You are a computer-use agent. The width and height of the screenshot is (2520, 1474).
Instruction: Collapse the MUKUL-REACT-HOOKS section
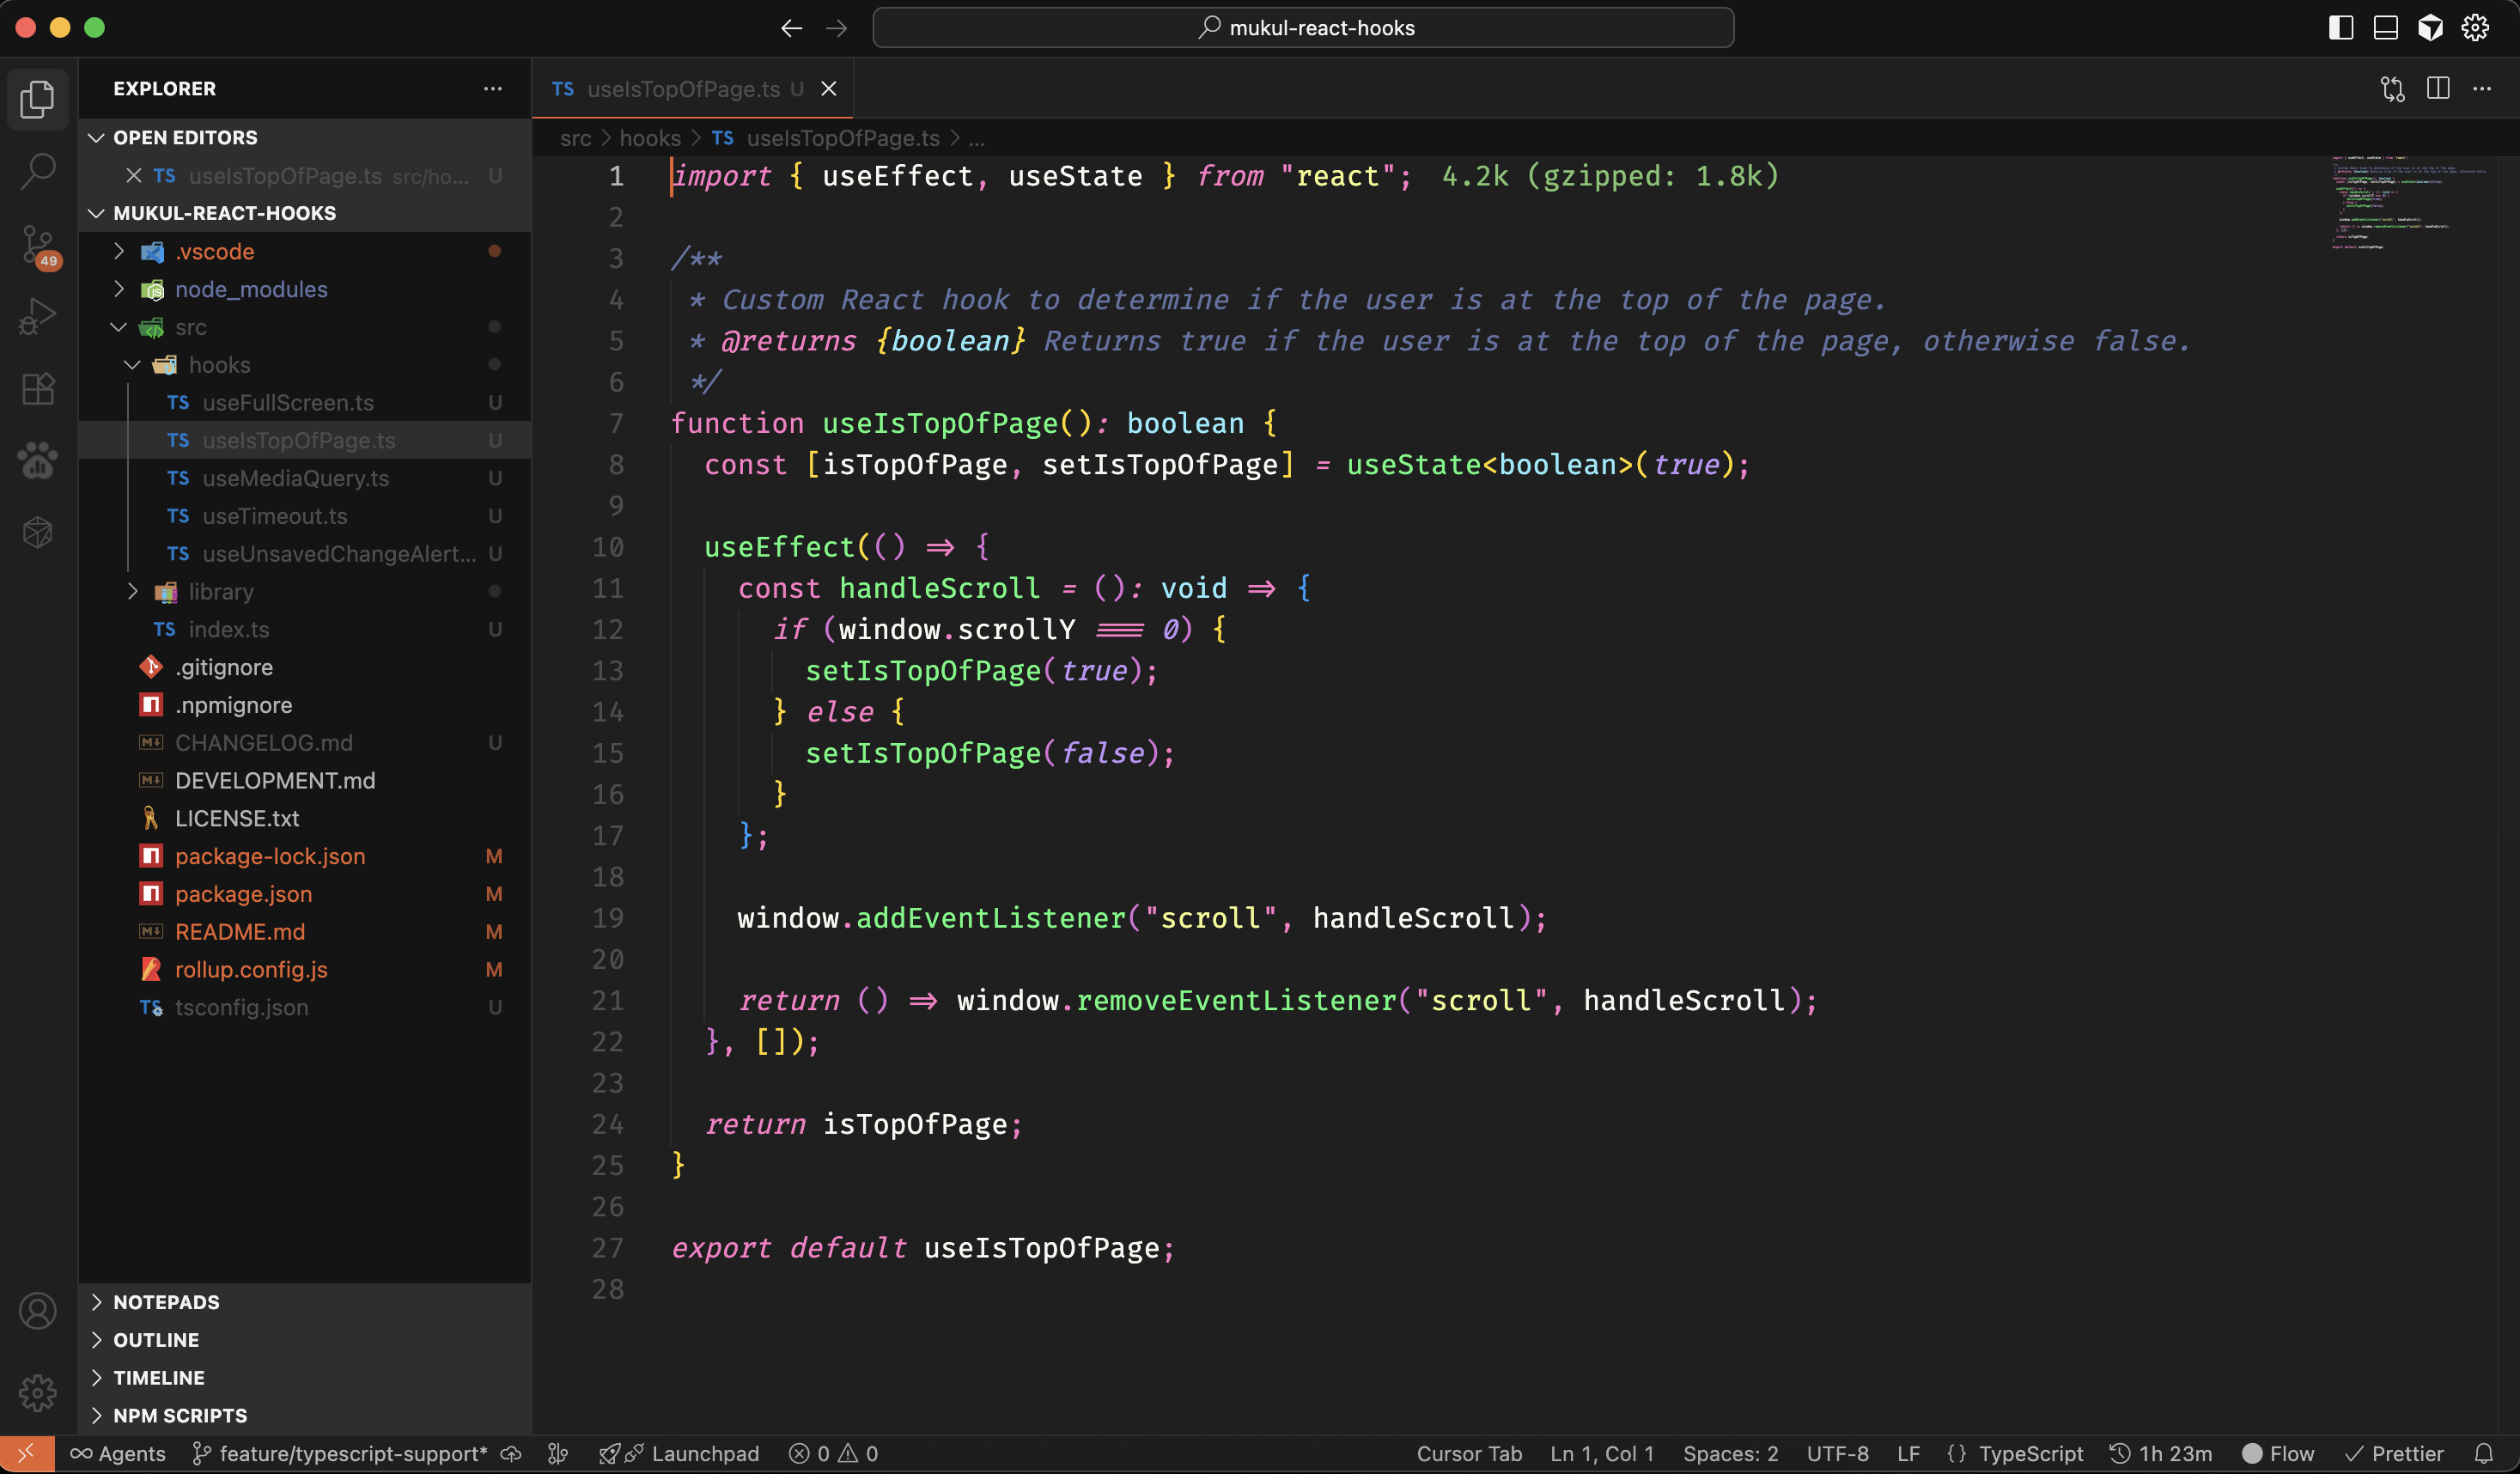tap(96, 213)
